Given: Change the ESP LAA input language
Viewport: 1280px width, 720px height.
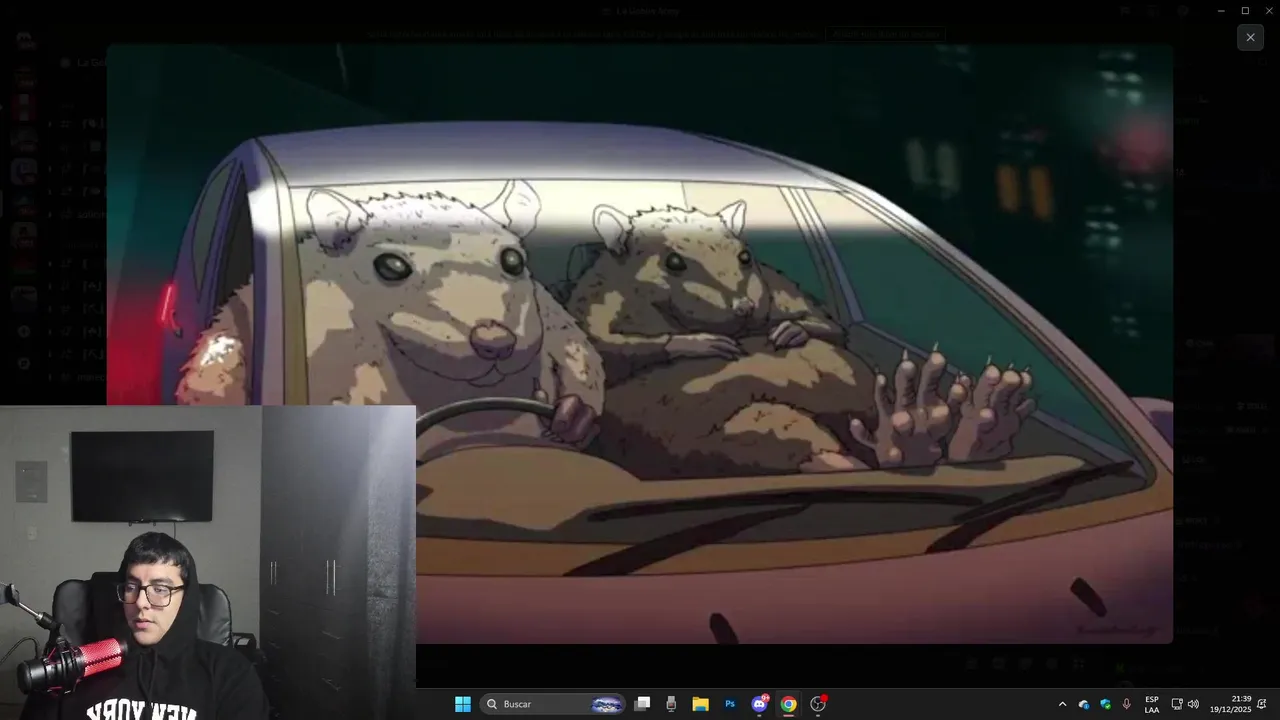Looking at the screenshot, I should click(x=1152, y=704).
